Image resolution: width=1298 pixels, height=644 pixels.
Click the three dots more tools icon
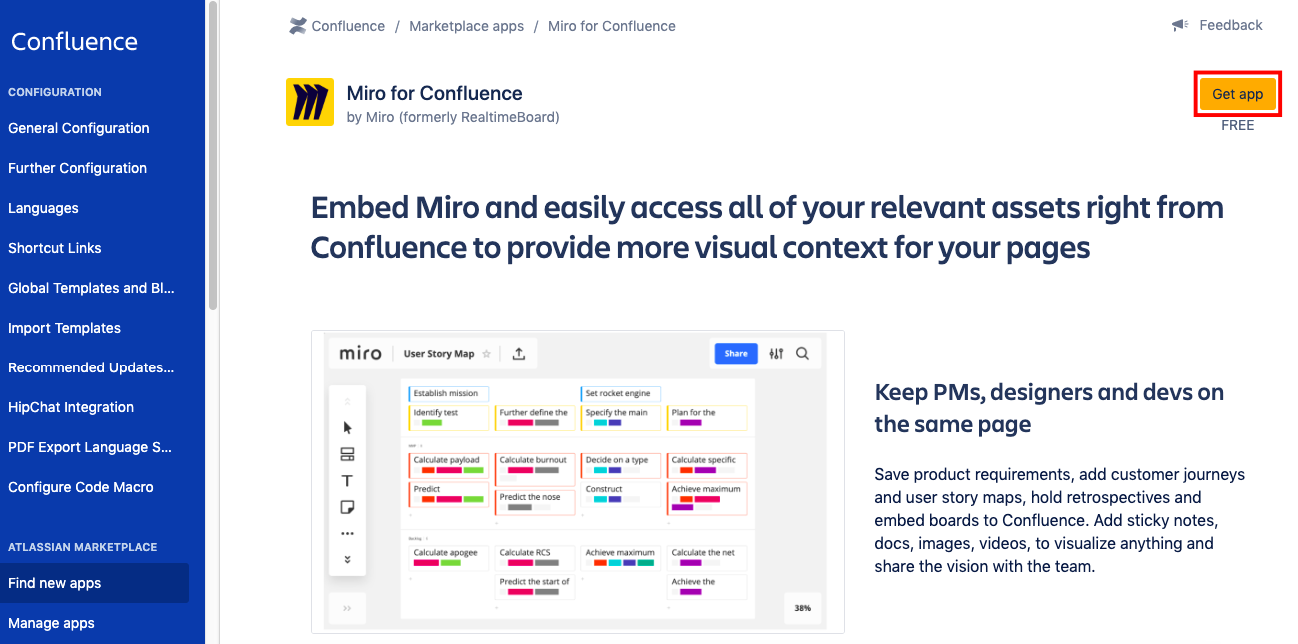coord(347,534)
